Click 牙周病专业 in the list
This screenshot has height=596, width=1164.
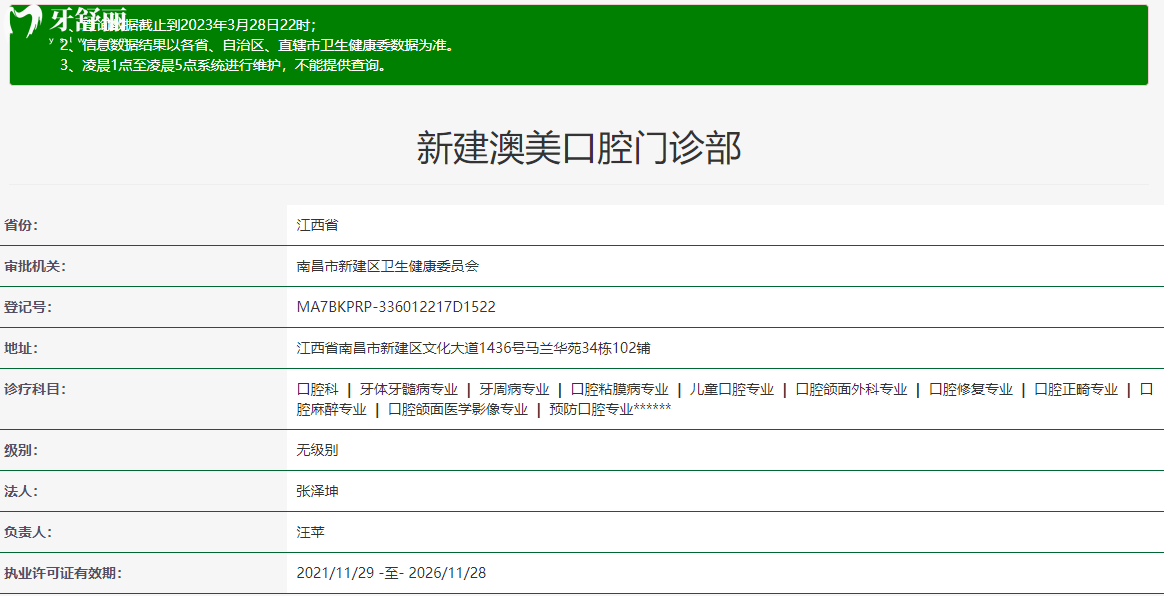pos(514,389)
